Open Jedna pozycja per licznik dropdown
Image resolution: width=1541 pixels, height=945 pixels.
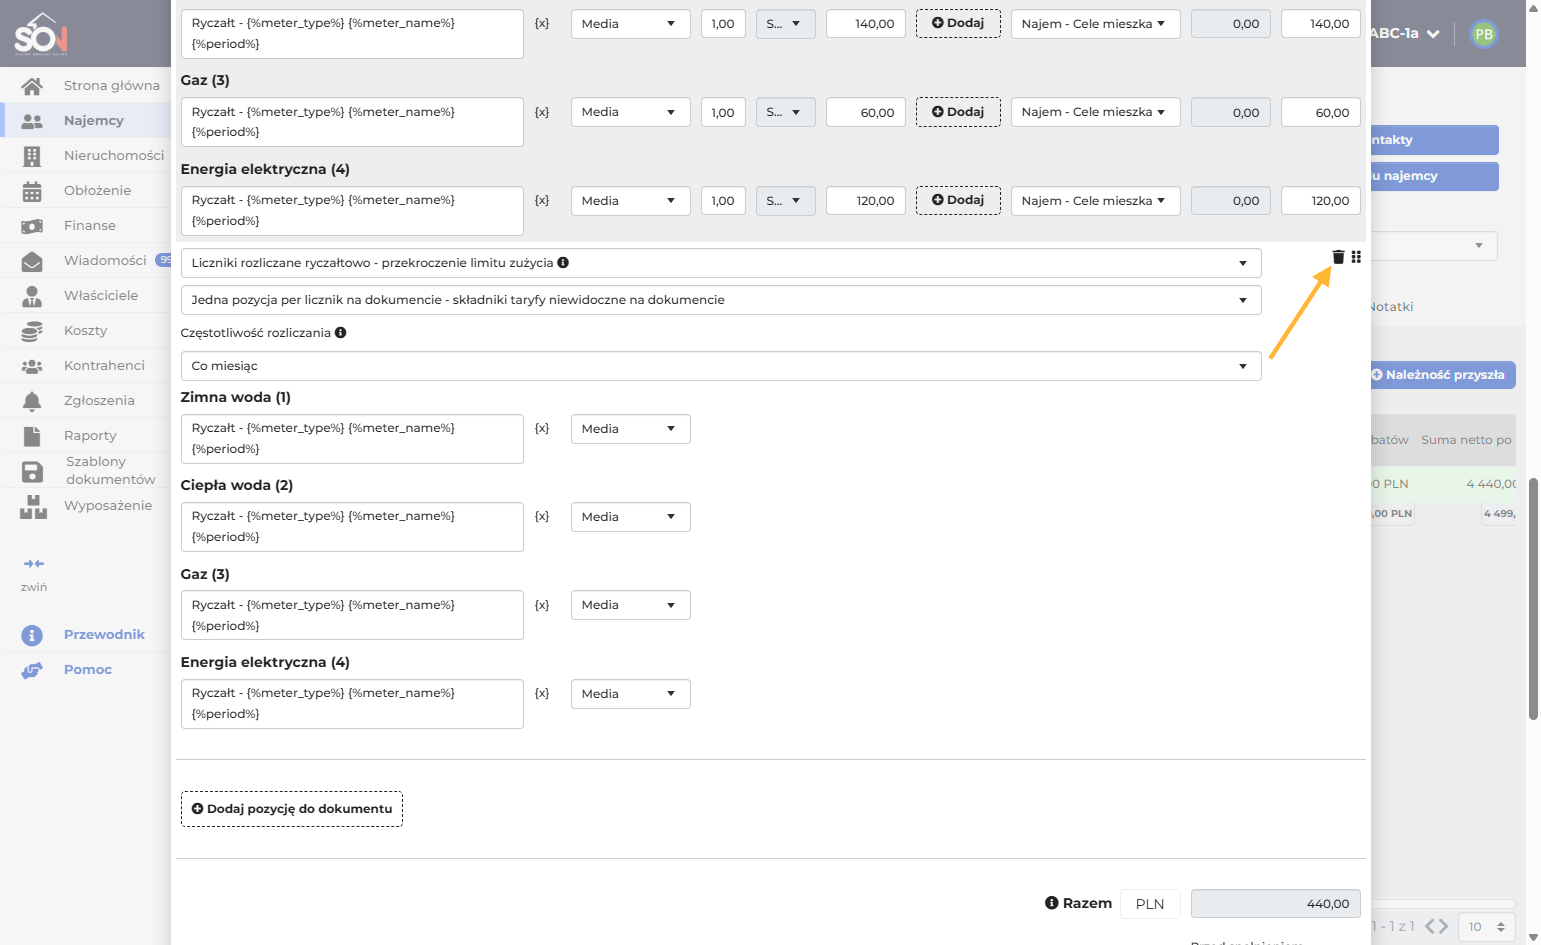(721, 300)
